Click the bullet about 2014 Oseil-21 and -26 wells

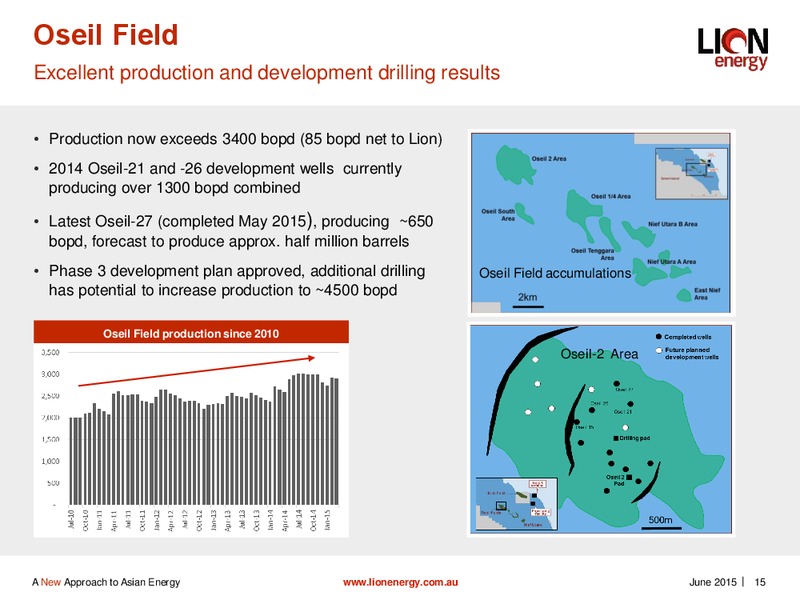(225, 178)
